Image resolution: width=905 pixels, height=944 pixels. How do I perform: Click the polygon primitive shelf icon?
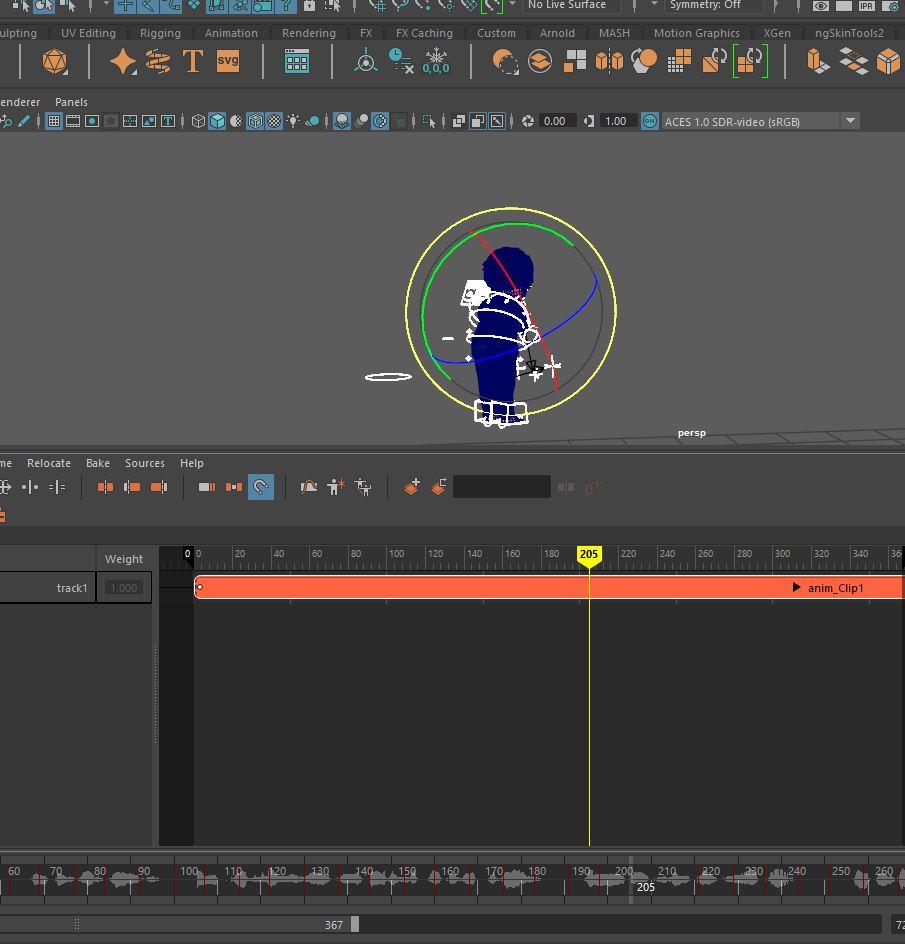[55, 62]
